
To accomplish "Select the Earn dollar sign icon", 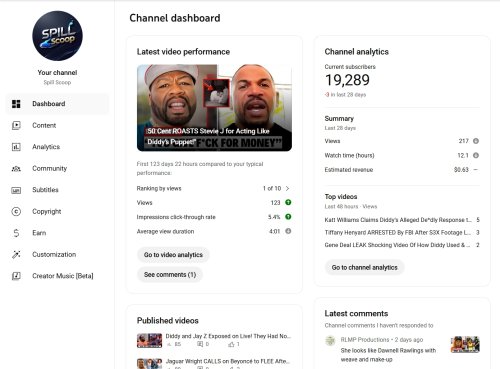I will point(16,233).
